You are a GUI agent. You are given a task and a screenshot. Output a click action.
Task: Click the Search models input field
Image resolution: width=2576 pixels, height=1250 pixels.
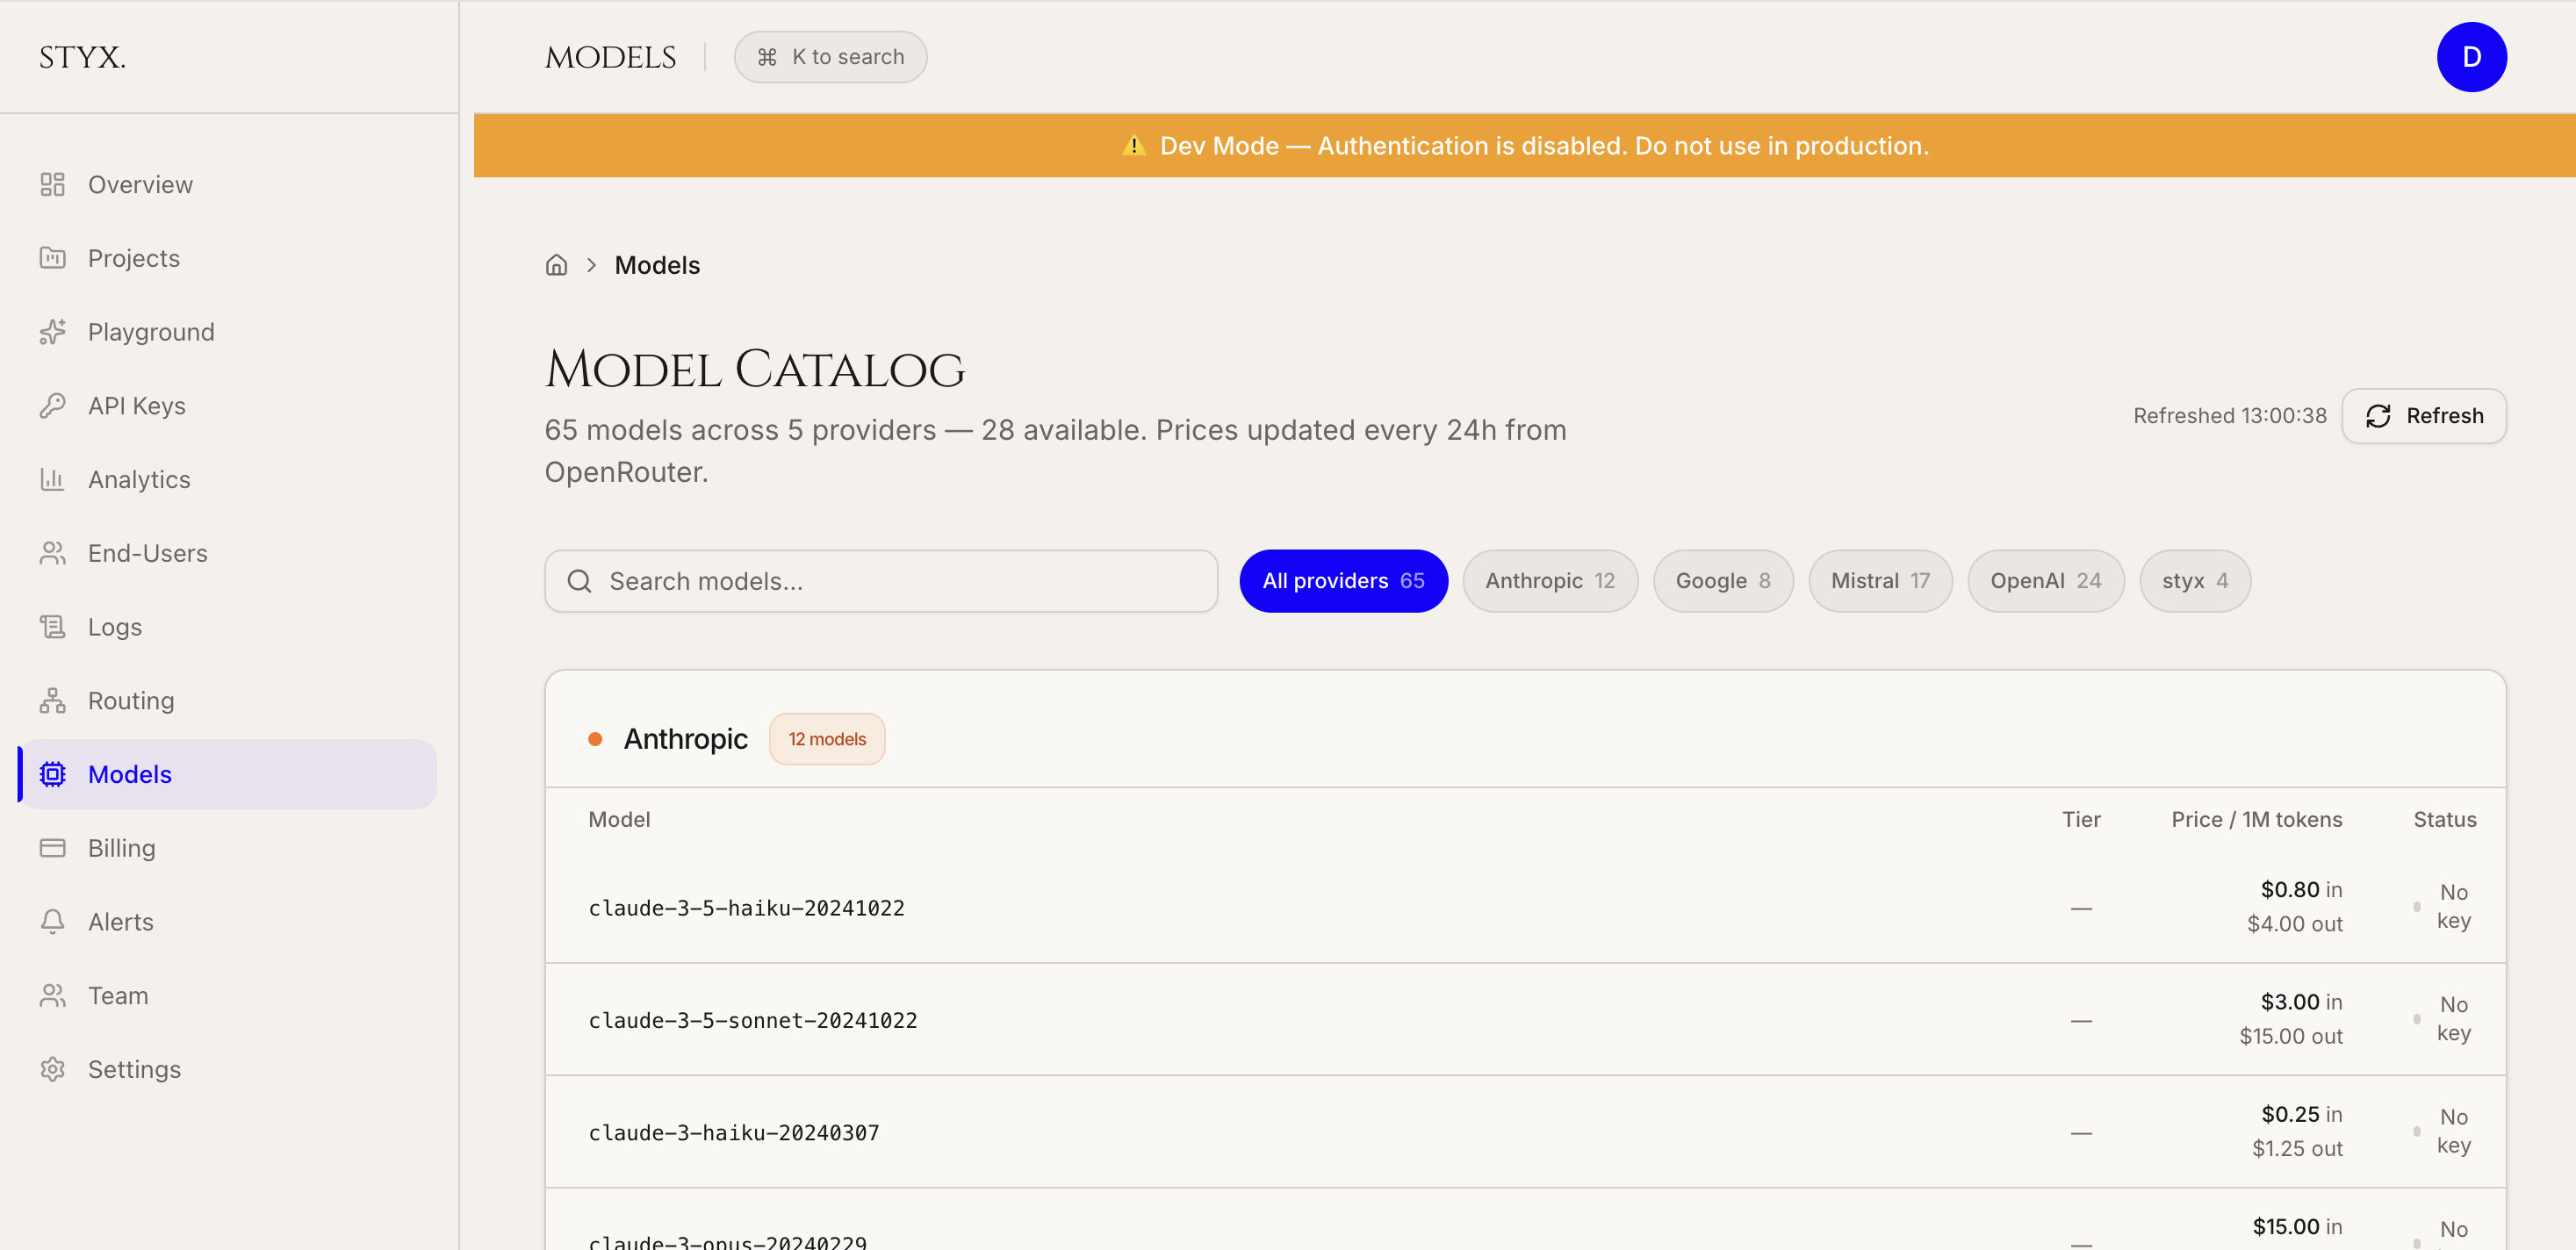click(x=880, y=580)
